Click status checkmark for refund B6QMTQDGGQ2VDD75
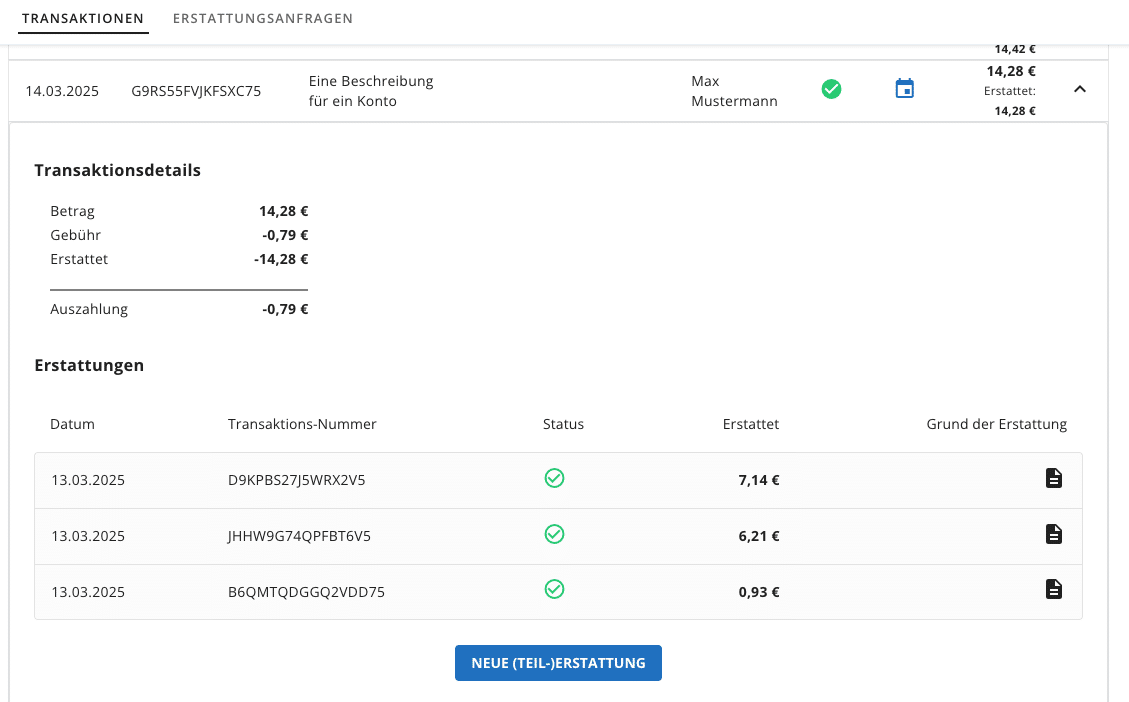 click(x=554, y=590)
